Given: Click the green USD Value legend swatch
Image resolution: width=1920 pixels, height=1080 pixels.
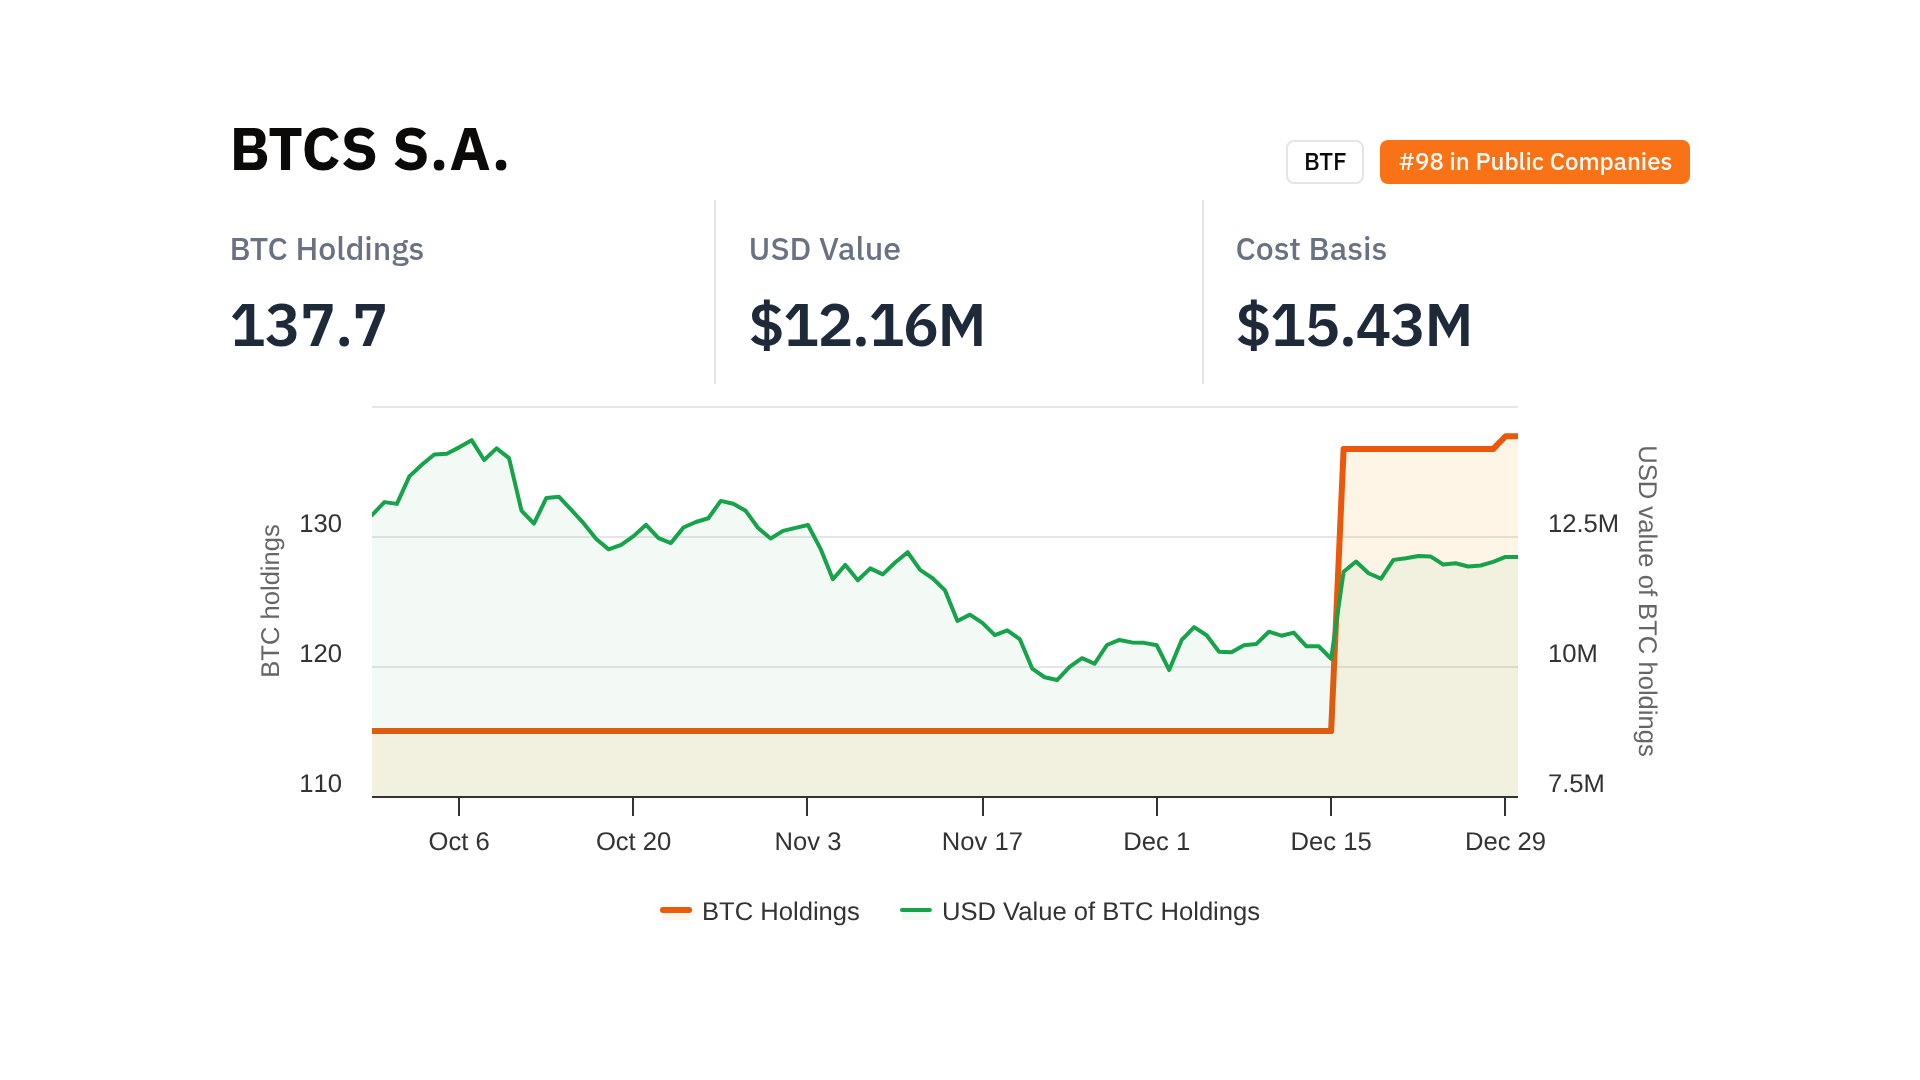Looking at the screenshot, I should 916,910.
